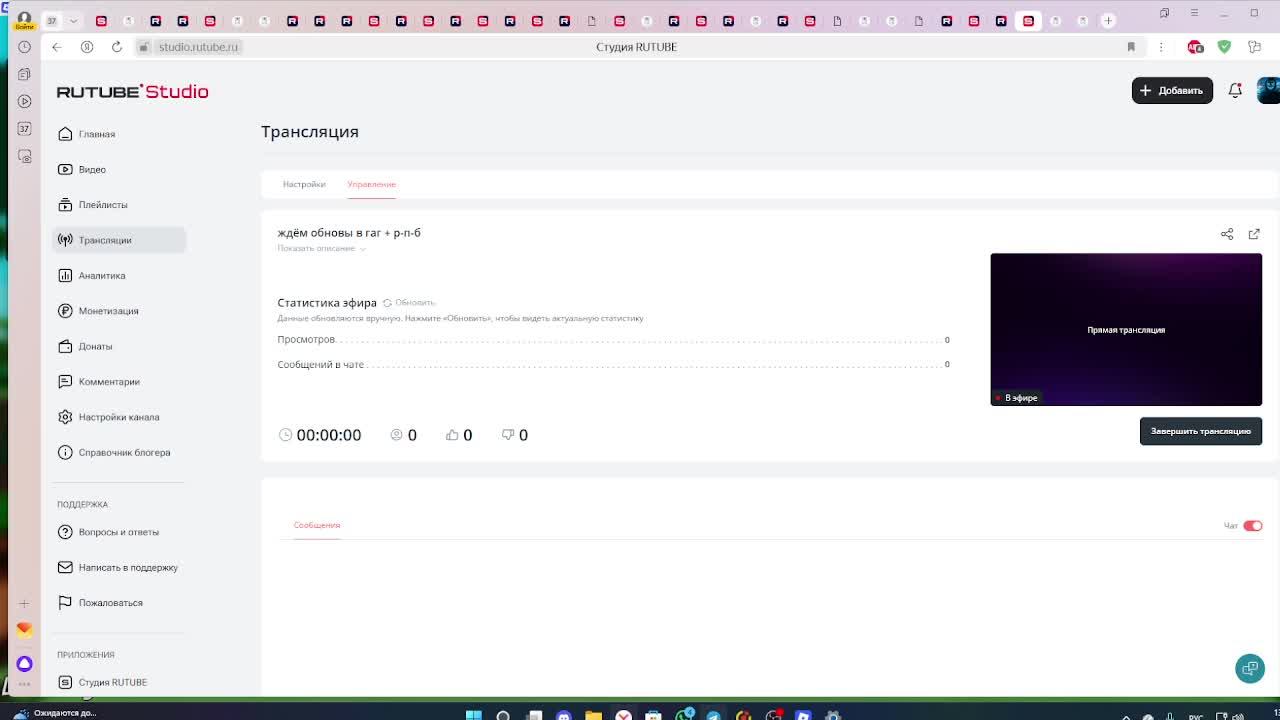Click the Прямая трансляция preview
Viewport: 1280px width, 720px height.
click(1126, 329)
